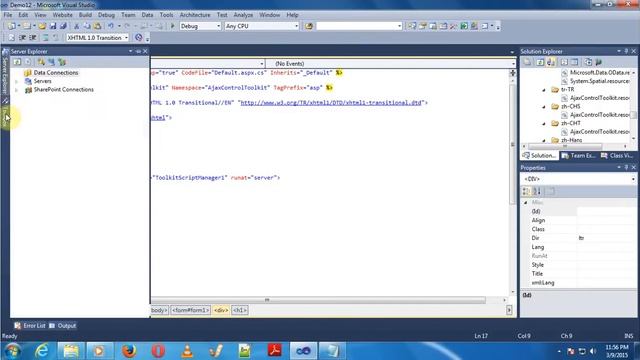Click the Open File folder icon
Viewport: 640px width, 360px height.
coord(42,26)
